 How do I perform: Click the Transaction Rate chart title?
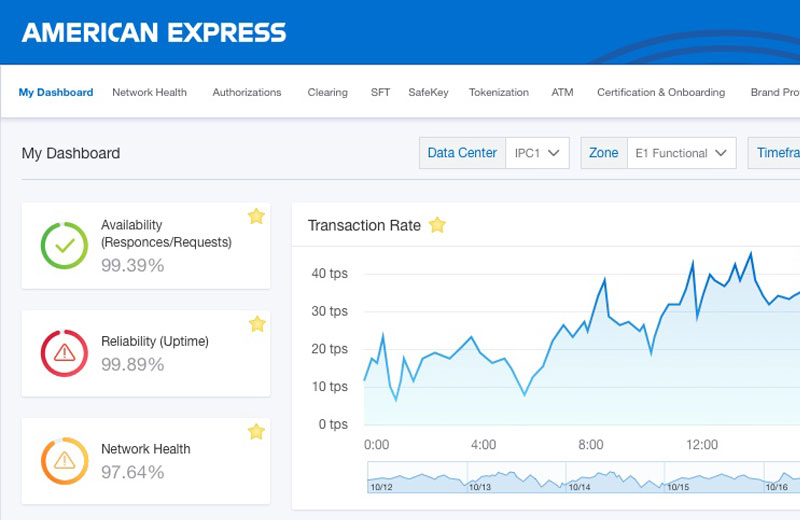click(x=364, y=226)
